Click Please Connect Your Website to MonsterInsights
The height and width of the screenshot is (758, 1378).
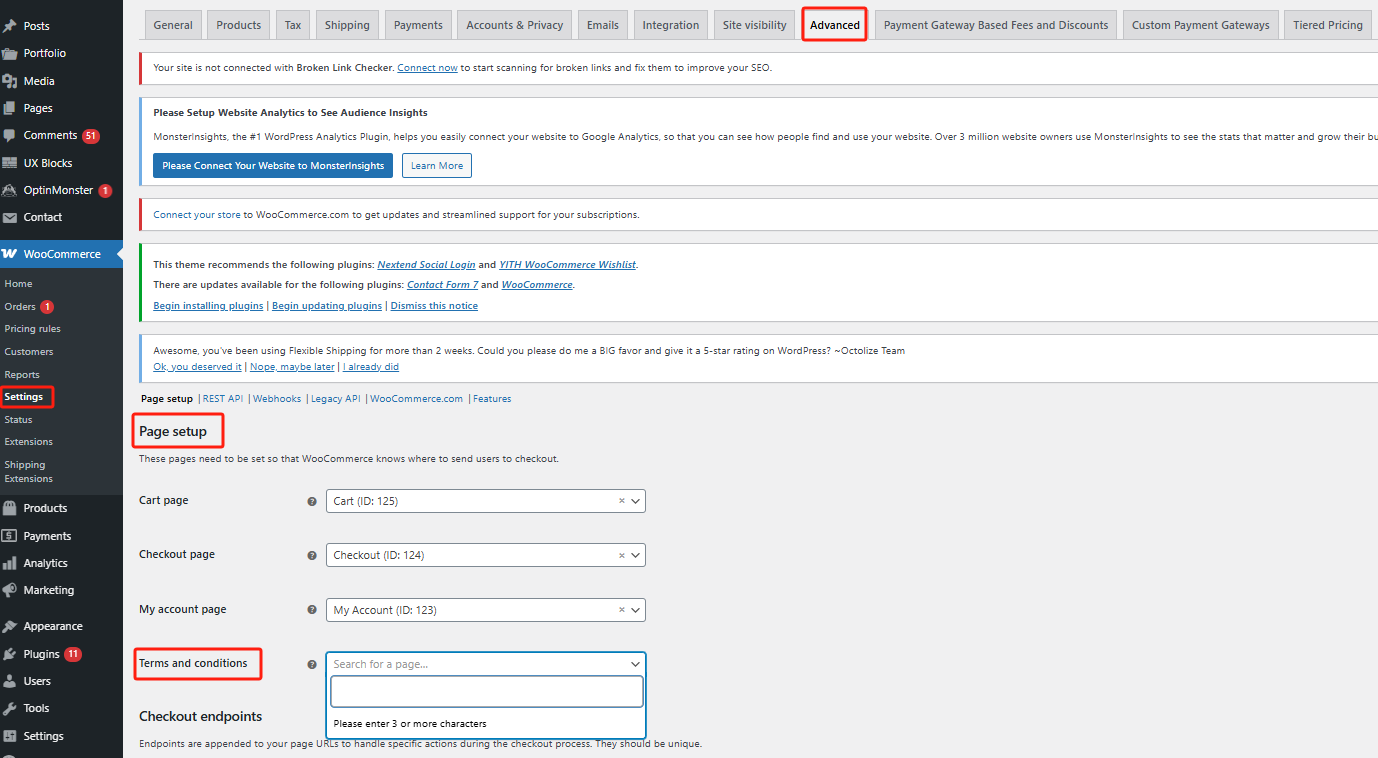[x=272, y=165]
